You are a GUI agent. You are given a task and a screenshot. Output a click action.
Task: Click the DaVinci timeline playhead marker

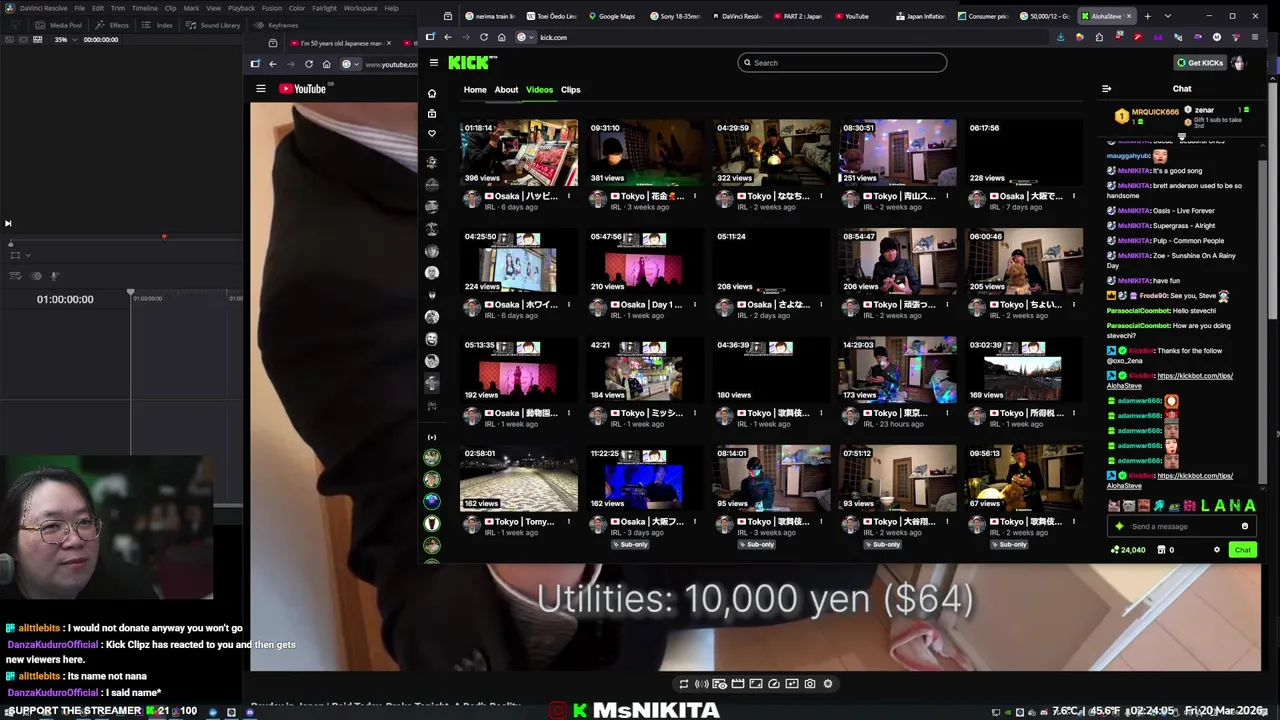130,292
